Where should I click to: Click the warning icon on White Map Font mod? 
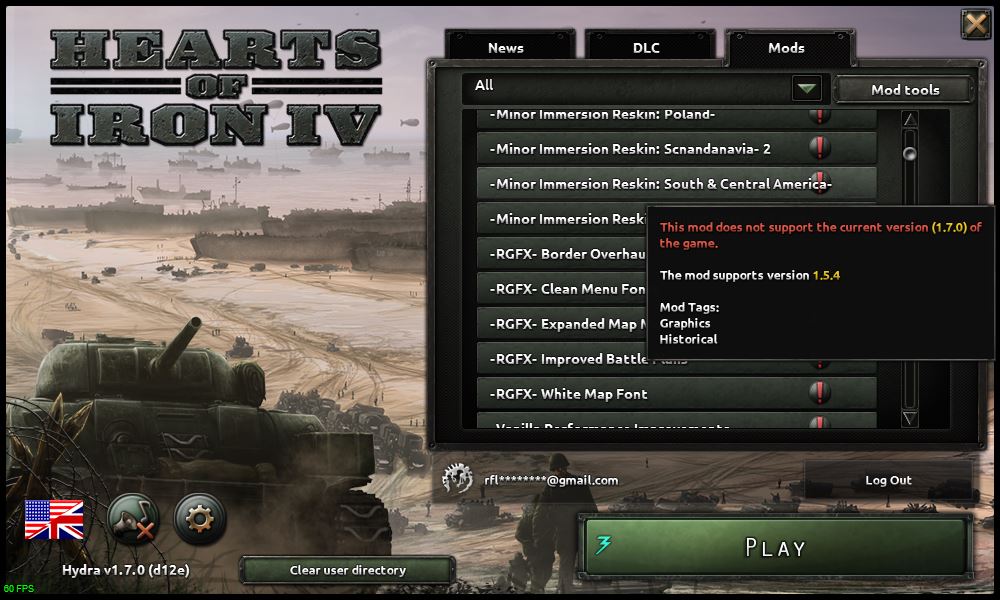820,393
